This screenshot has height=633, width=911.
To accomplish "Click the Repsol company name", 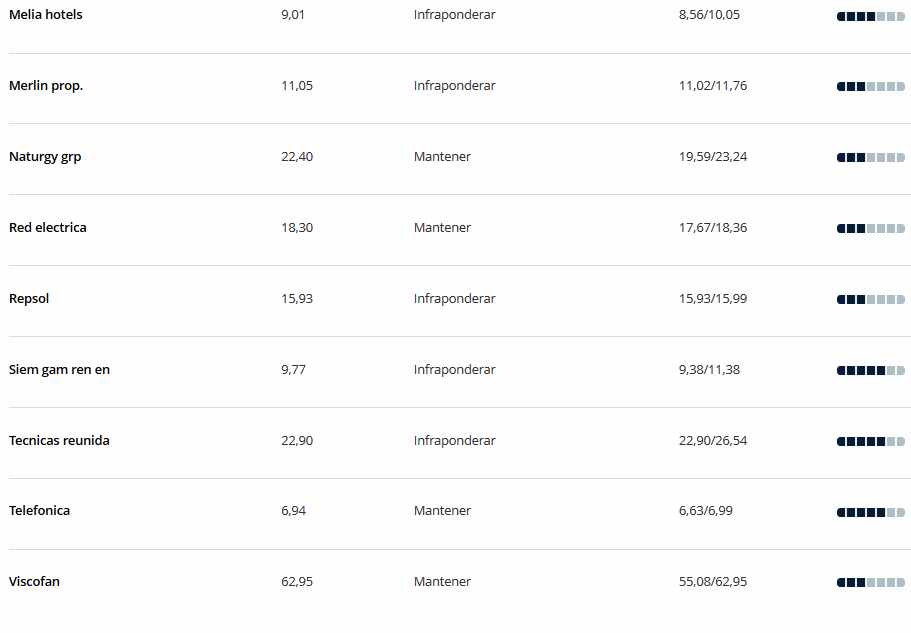I will (29, 299).
